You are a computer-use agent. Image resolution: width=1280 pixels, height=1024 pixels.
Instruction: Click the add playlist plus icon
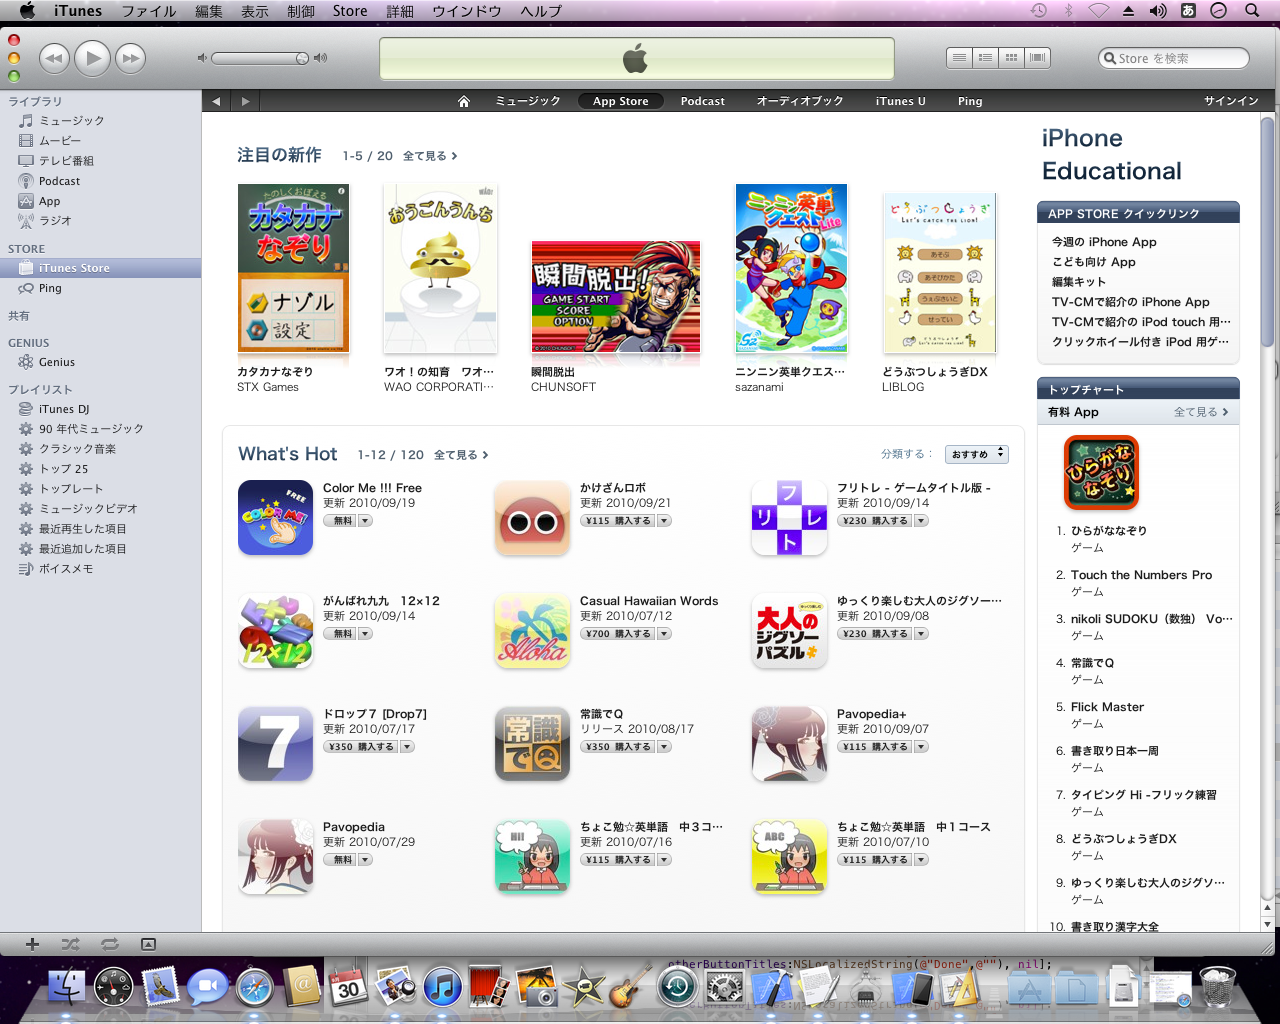(x=32, y=944)
